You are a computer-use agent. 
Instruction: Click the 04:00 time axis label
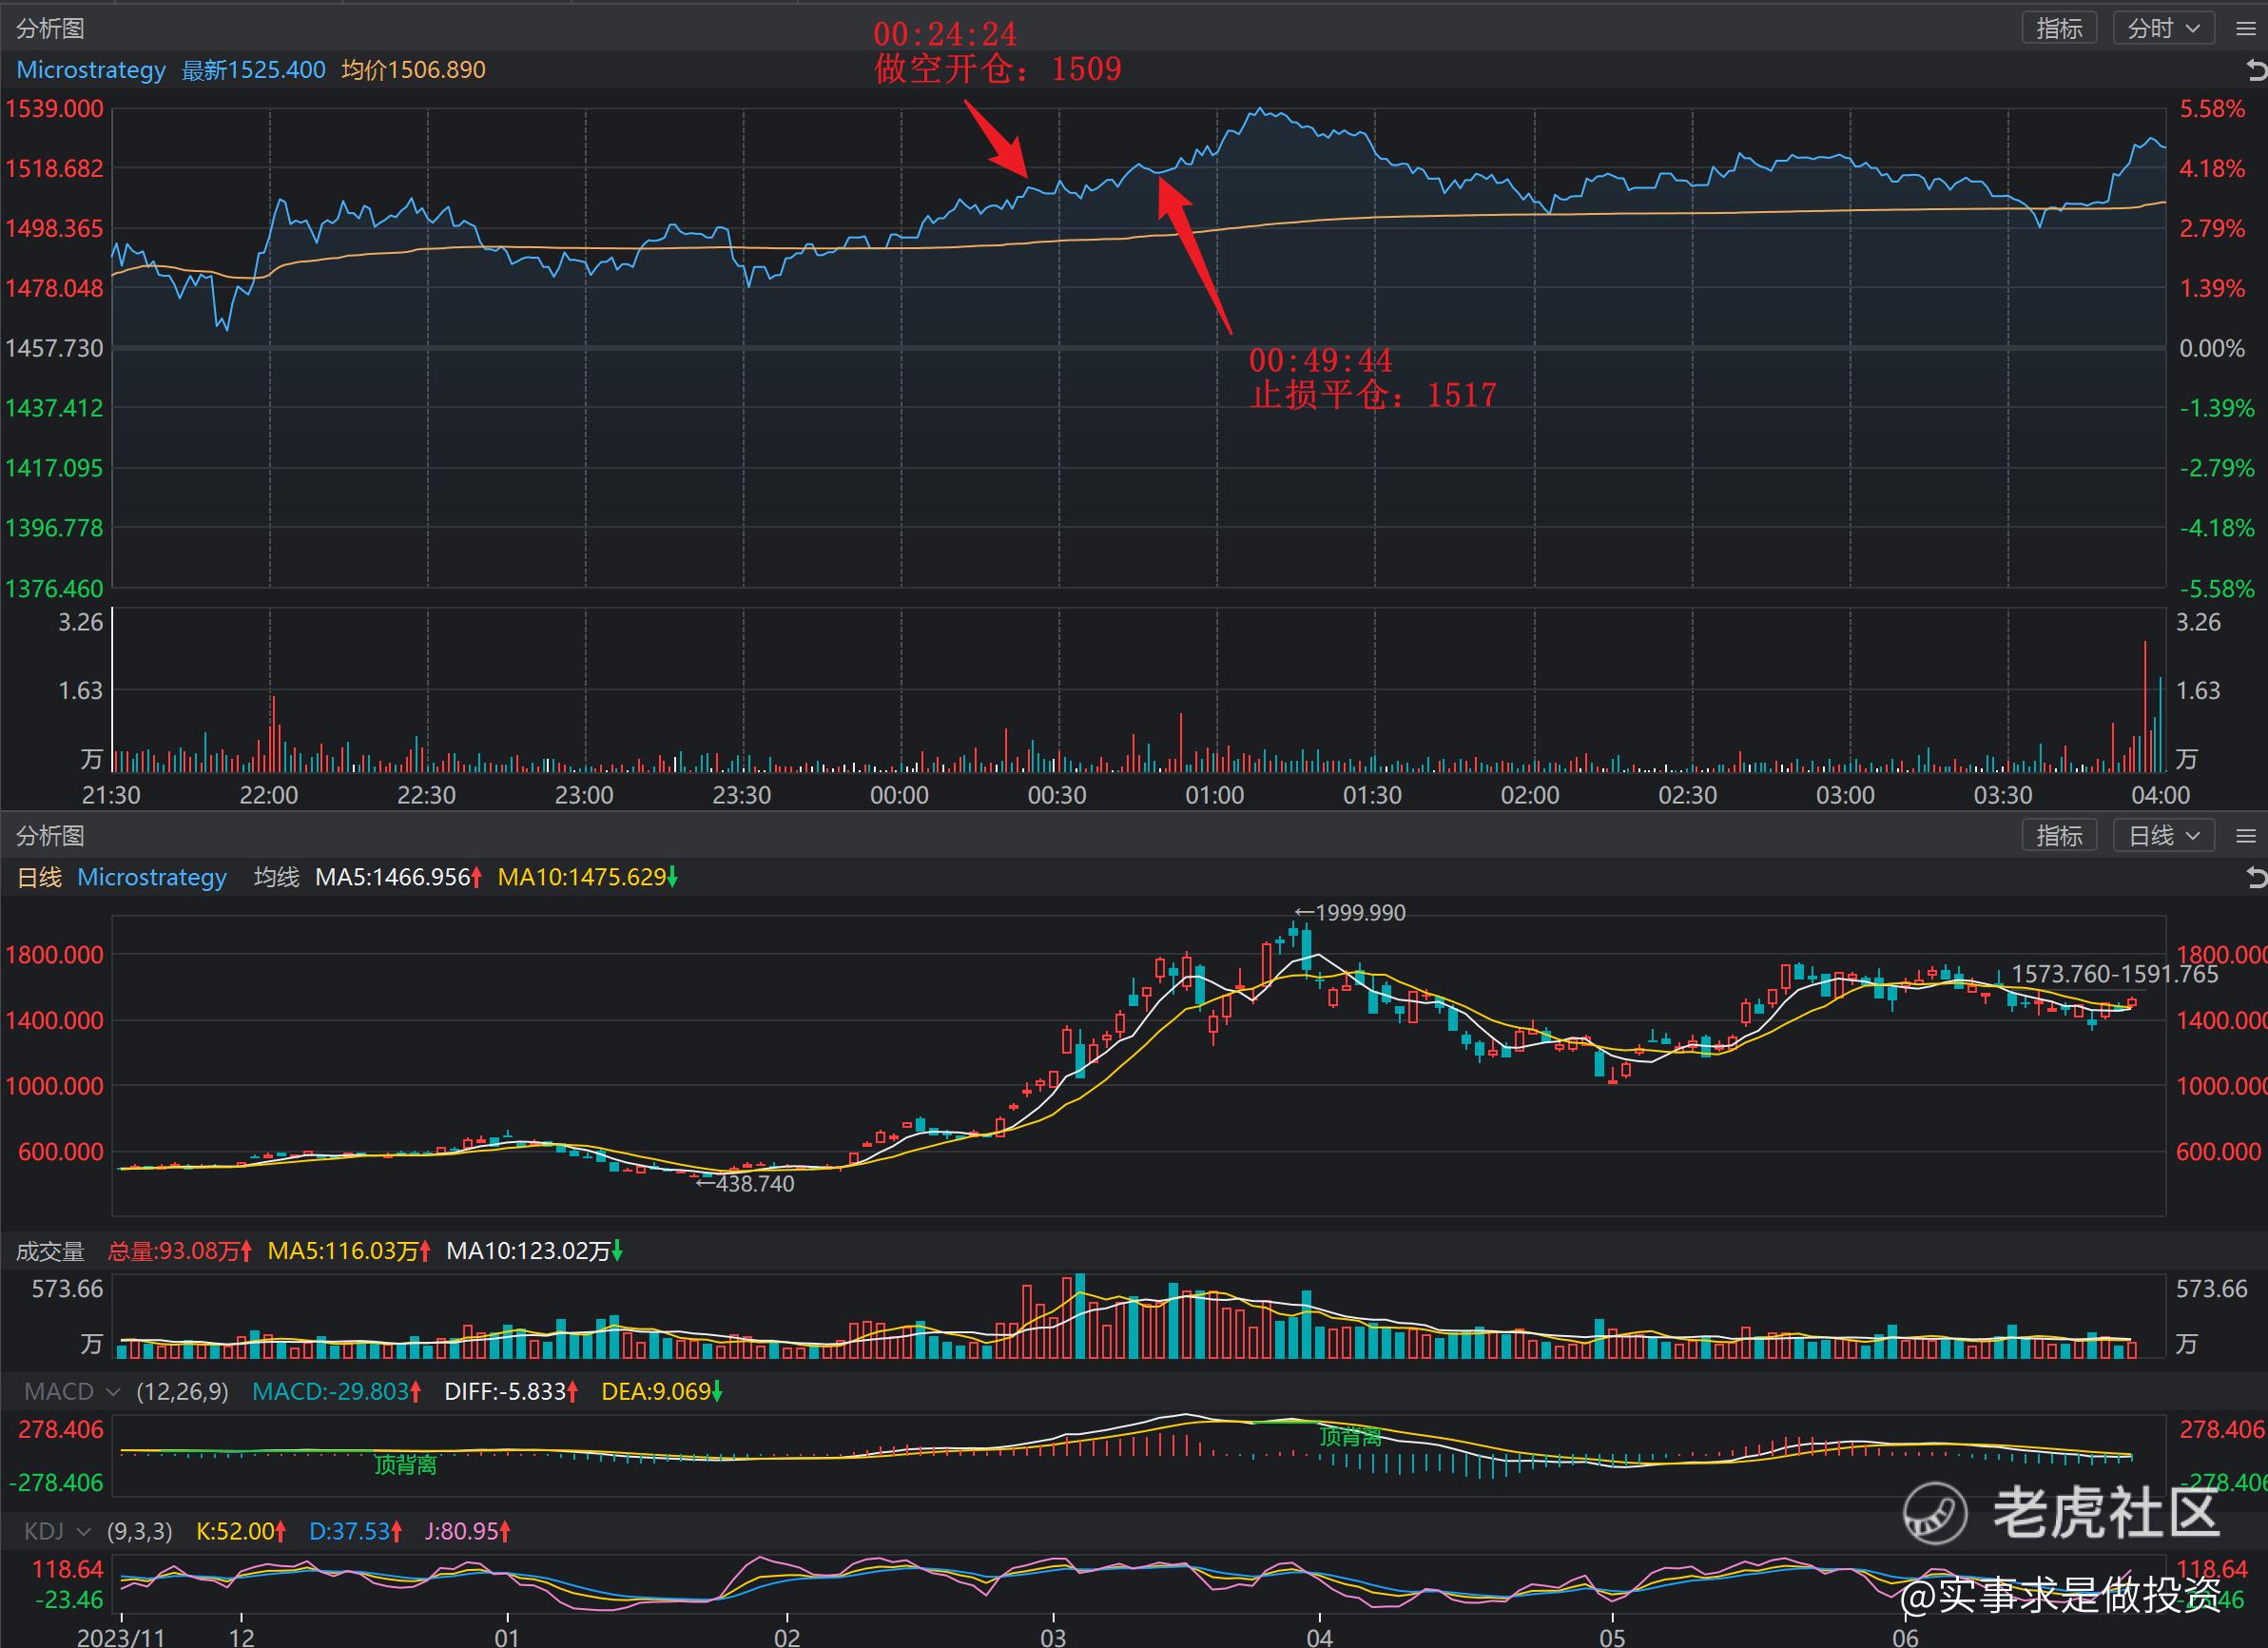(2161, 796)
